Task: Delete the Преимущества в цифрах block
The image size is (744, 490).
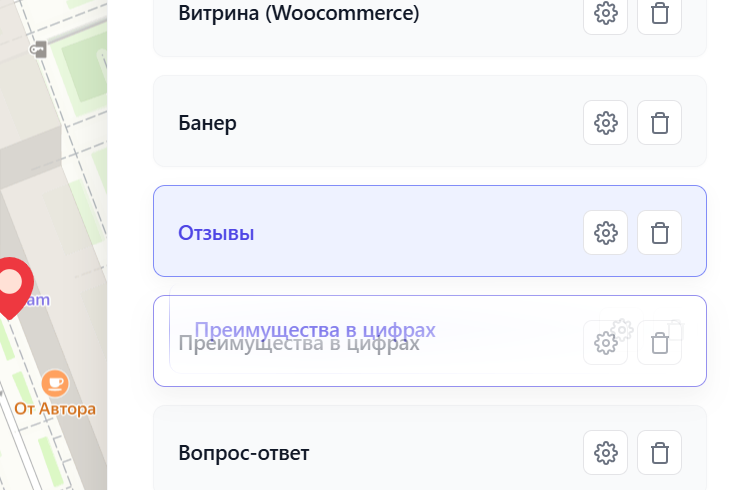Action: coord(659,343)
